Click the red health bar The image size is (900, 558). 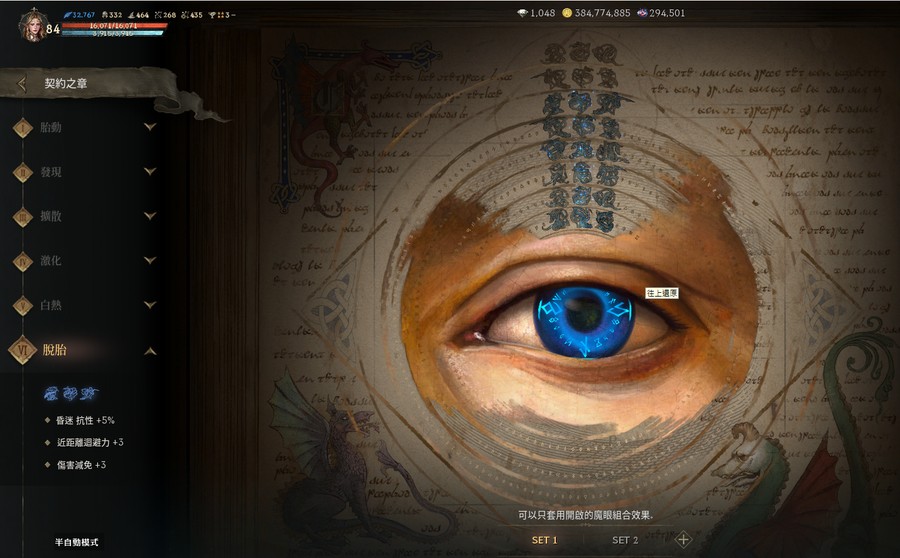point(114,26)
